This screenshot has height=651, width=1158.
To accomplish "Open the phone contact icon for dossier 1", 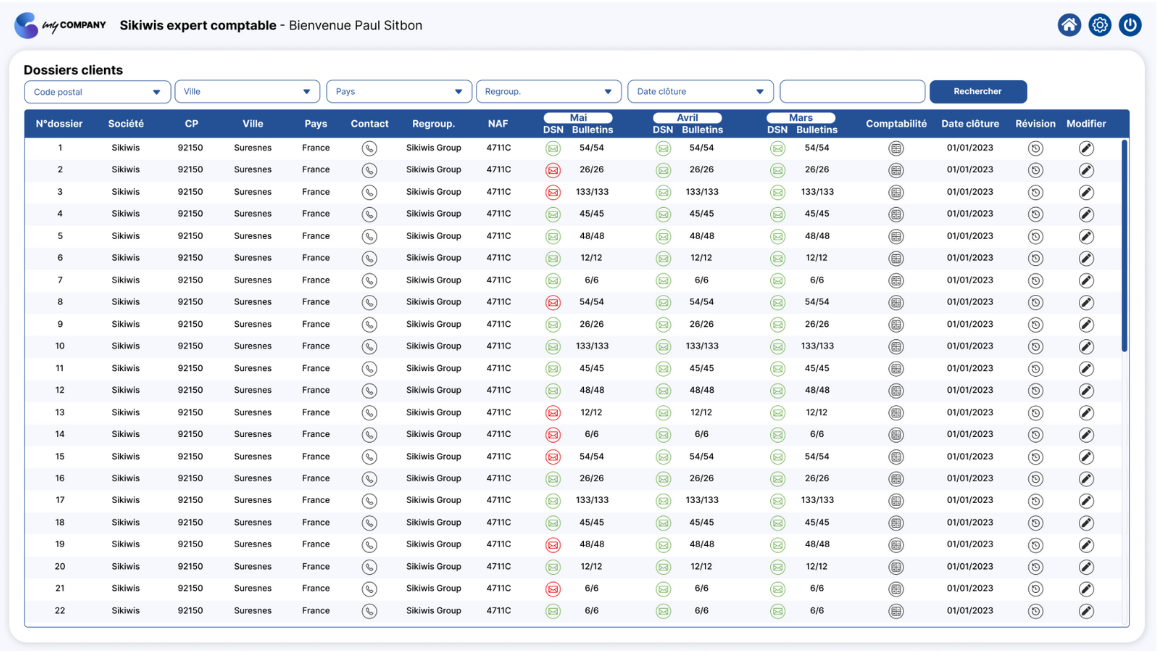I will 369,149.
